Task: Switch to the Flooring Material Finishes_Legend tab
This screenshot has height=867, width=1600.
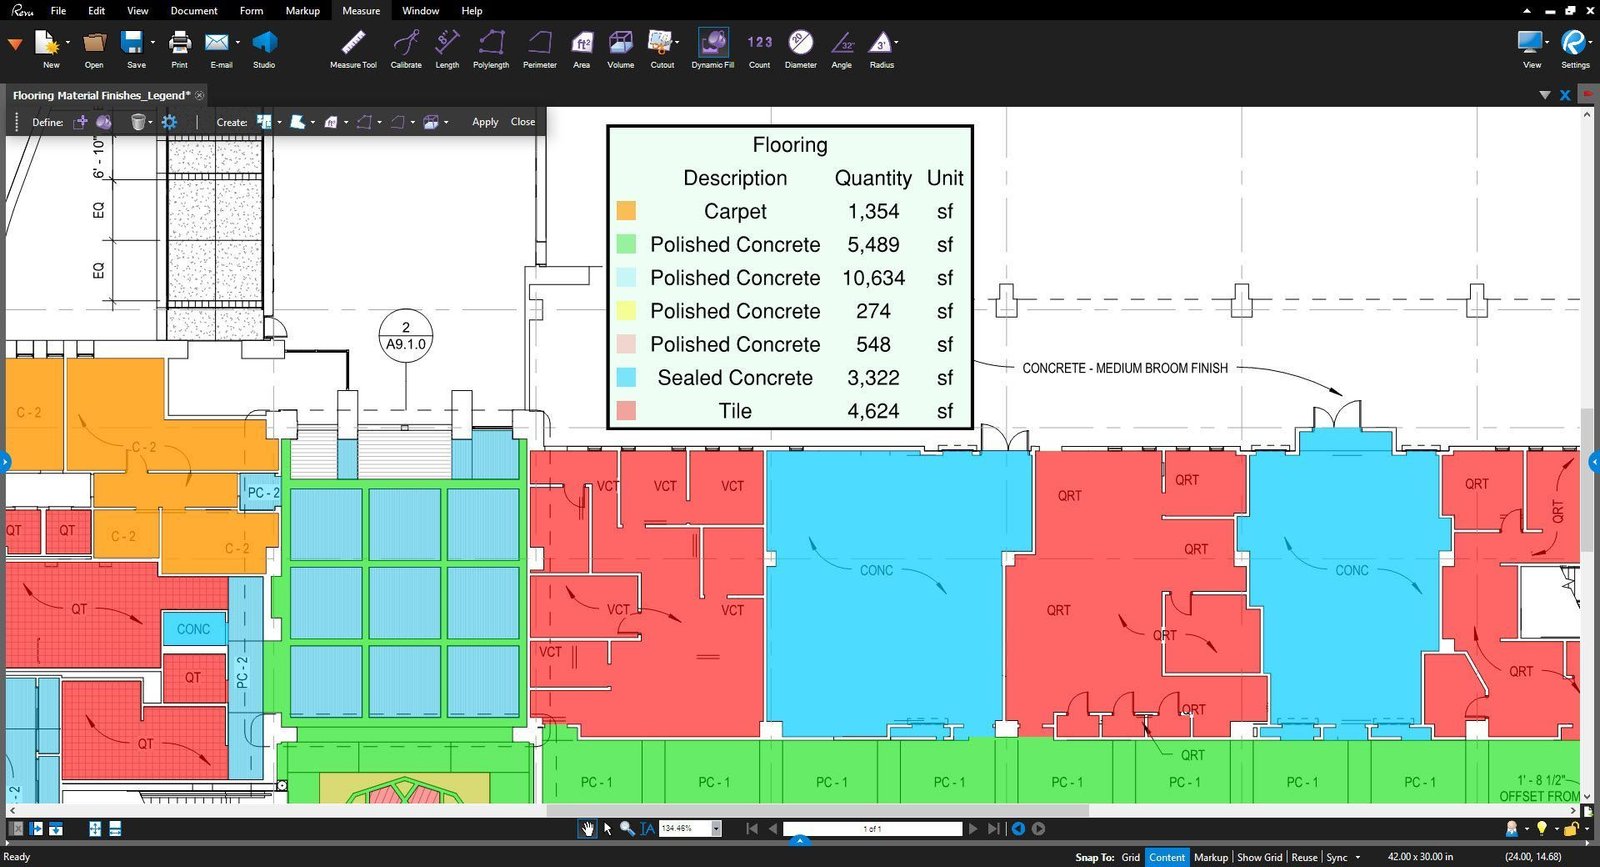Action: (x=100, y=95)
